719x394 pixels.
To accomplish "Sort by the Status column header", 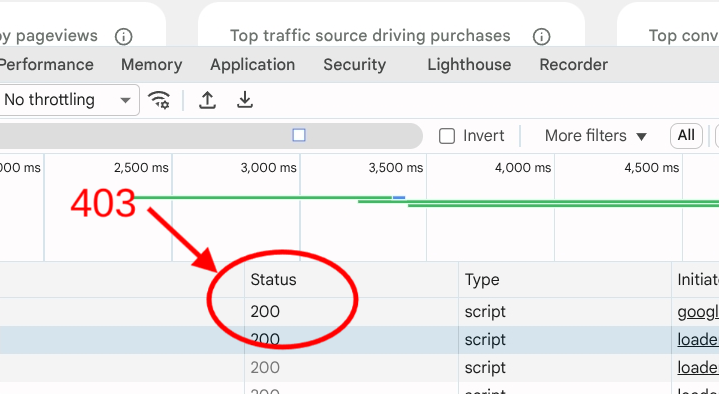I will 351,280.
